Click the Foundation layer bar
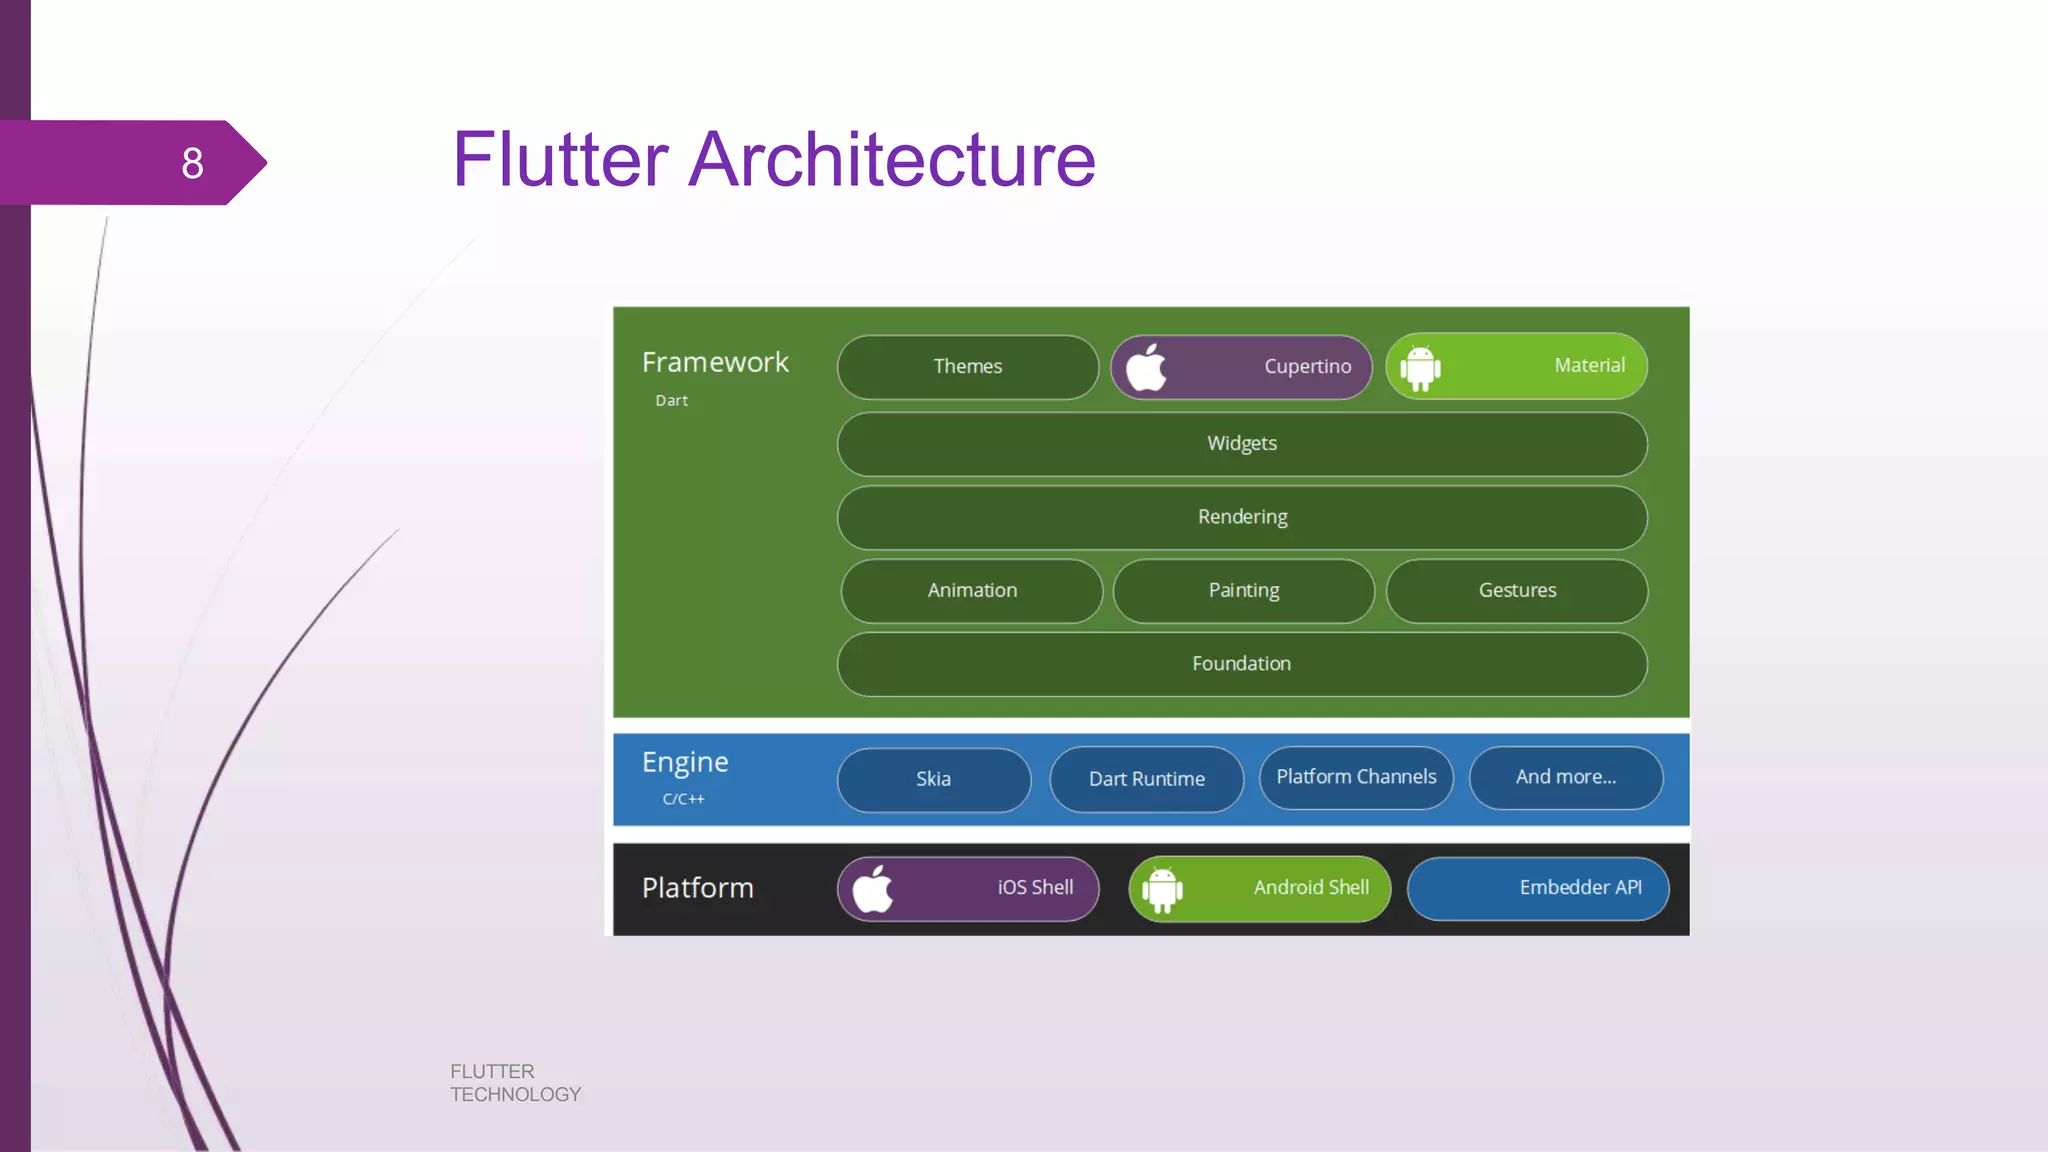The image size is (2048, 1152). [1241, 664]
